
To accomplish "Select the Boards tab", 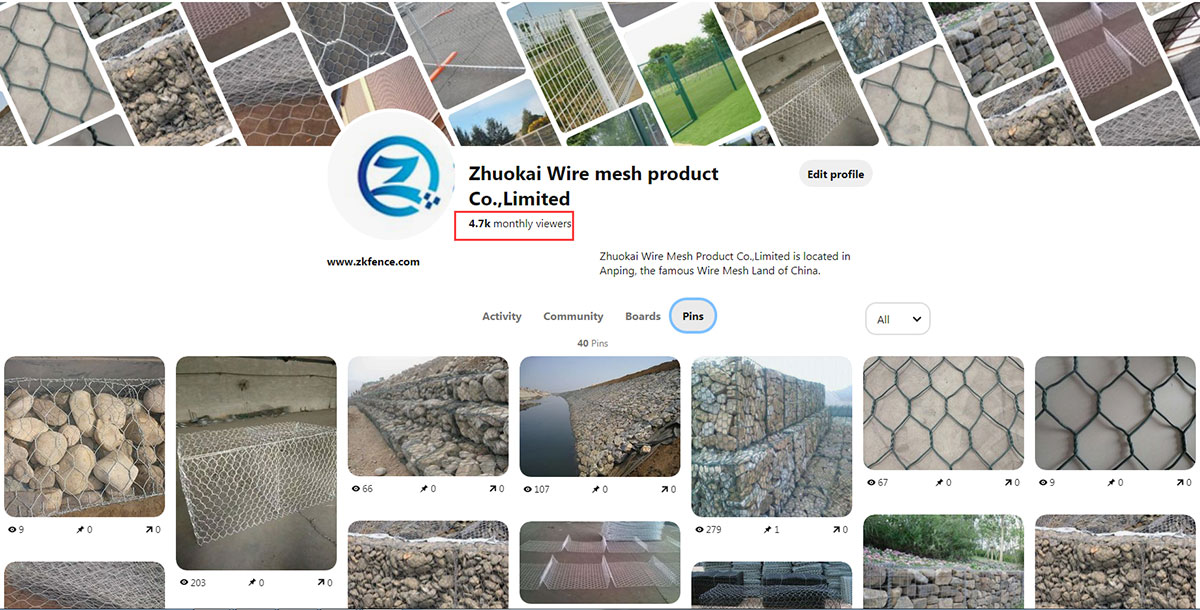I will (x=643, y=316).
